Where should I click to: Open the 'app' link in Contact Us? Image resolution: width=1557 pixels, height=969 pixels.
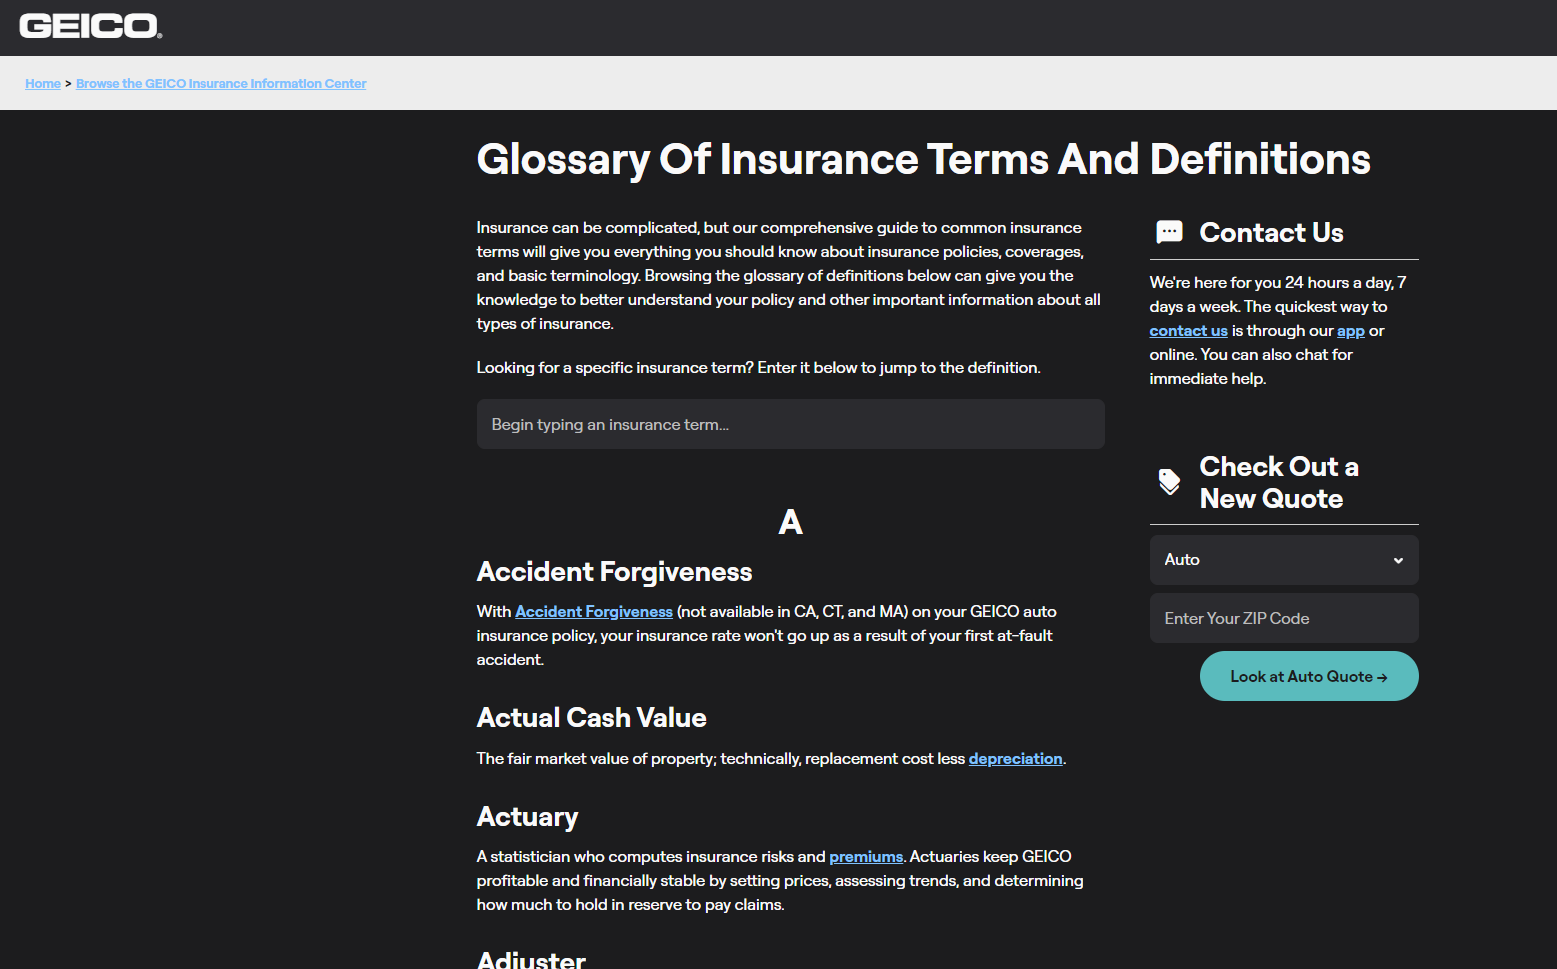click(1350, 331)
